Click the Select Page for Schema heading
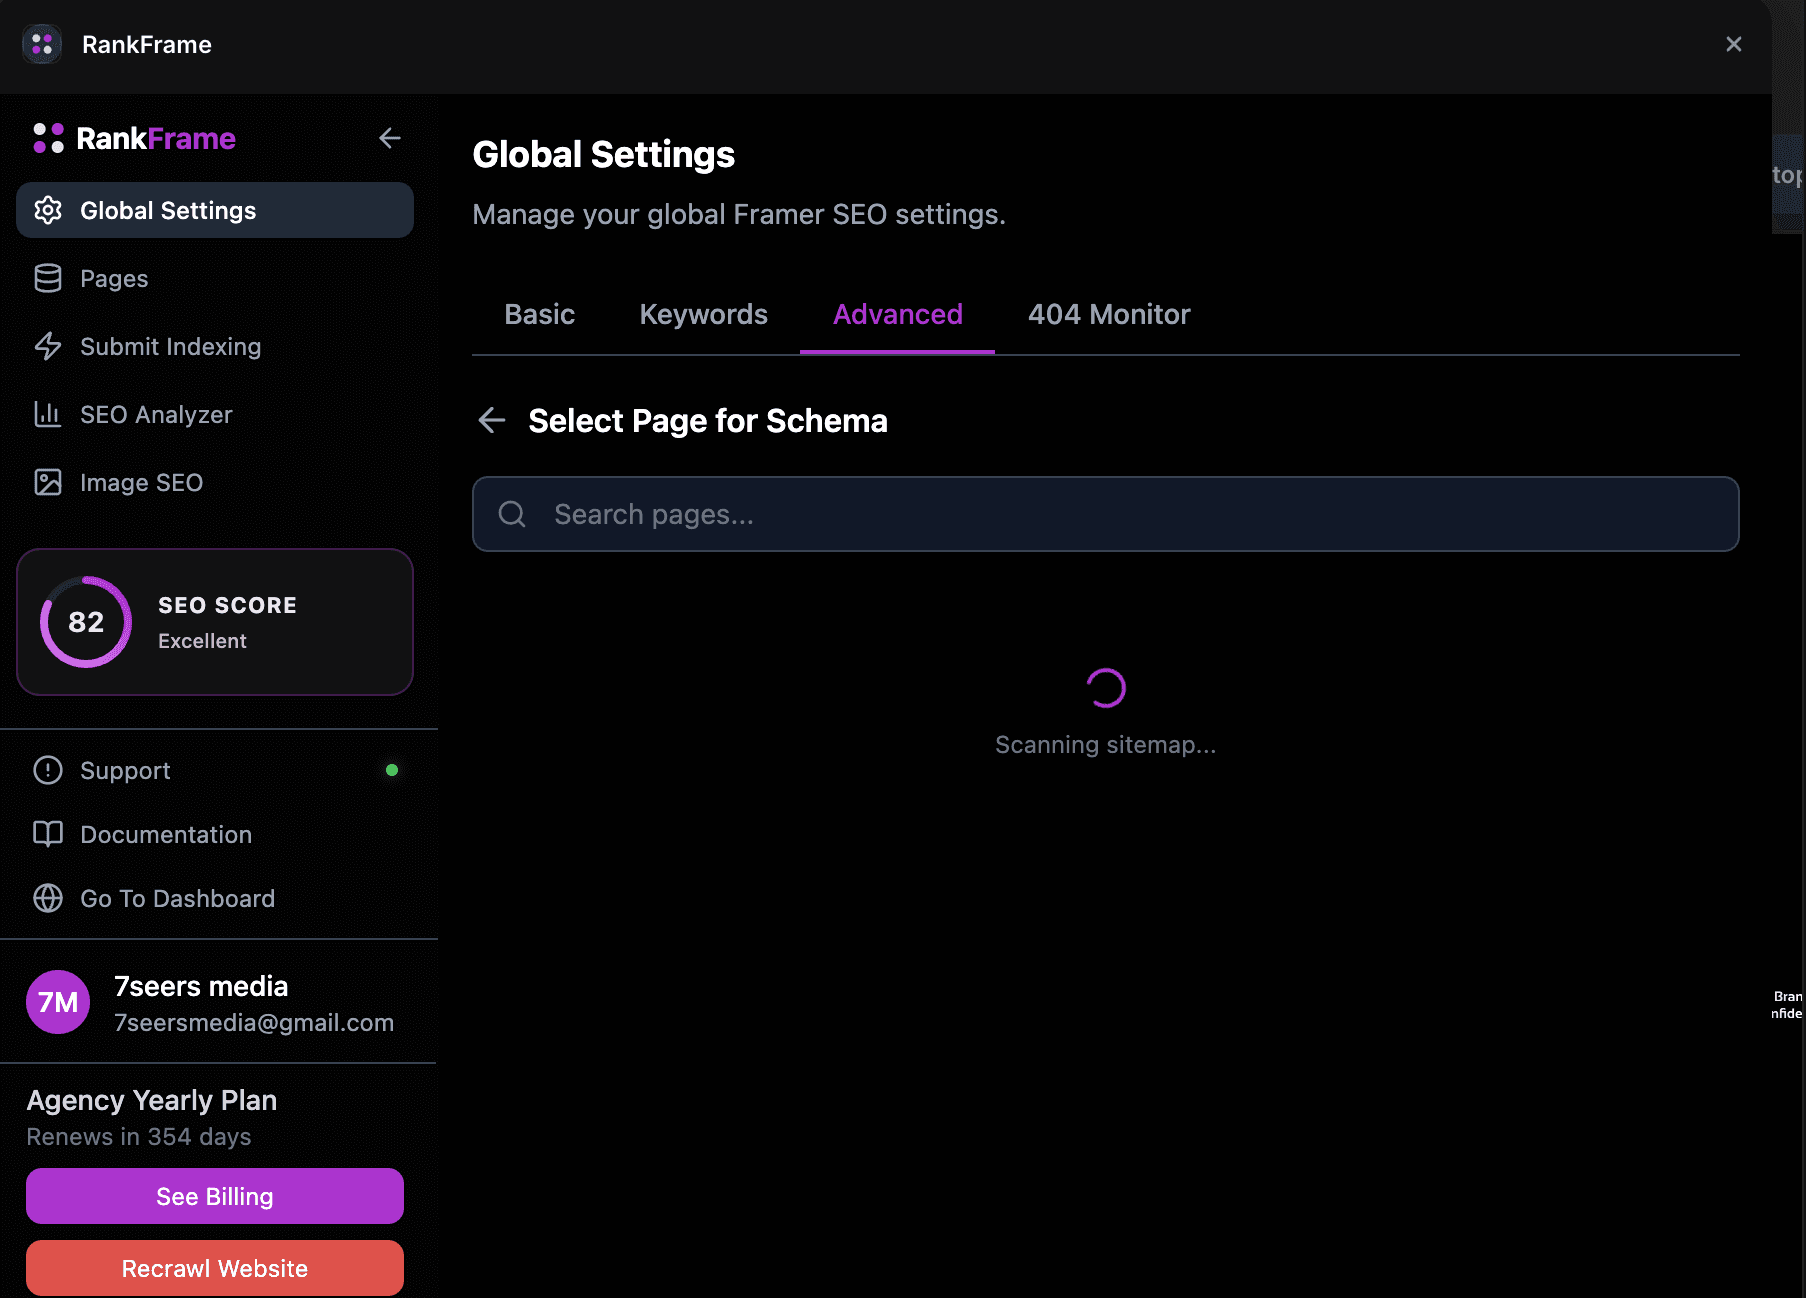Image resolution: width=1806 pixels, height=1298 pixels. click(708, 421)
